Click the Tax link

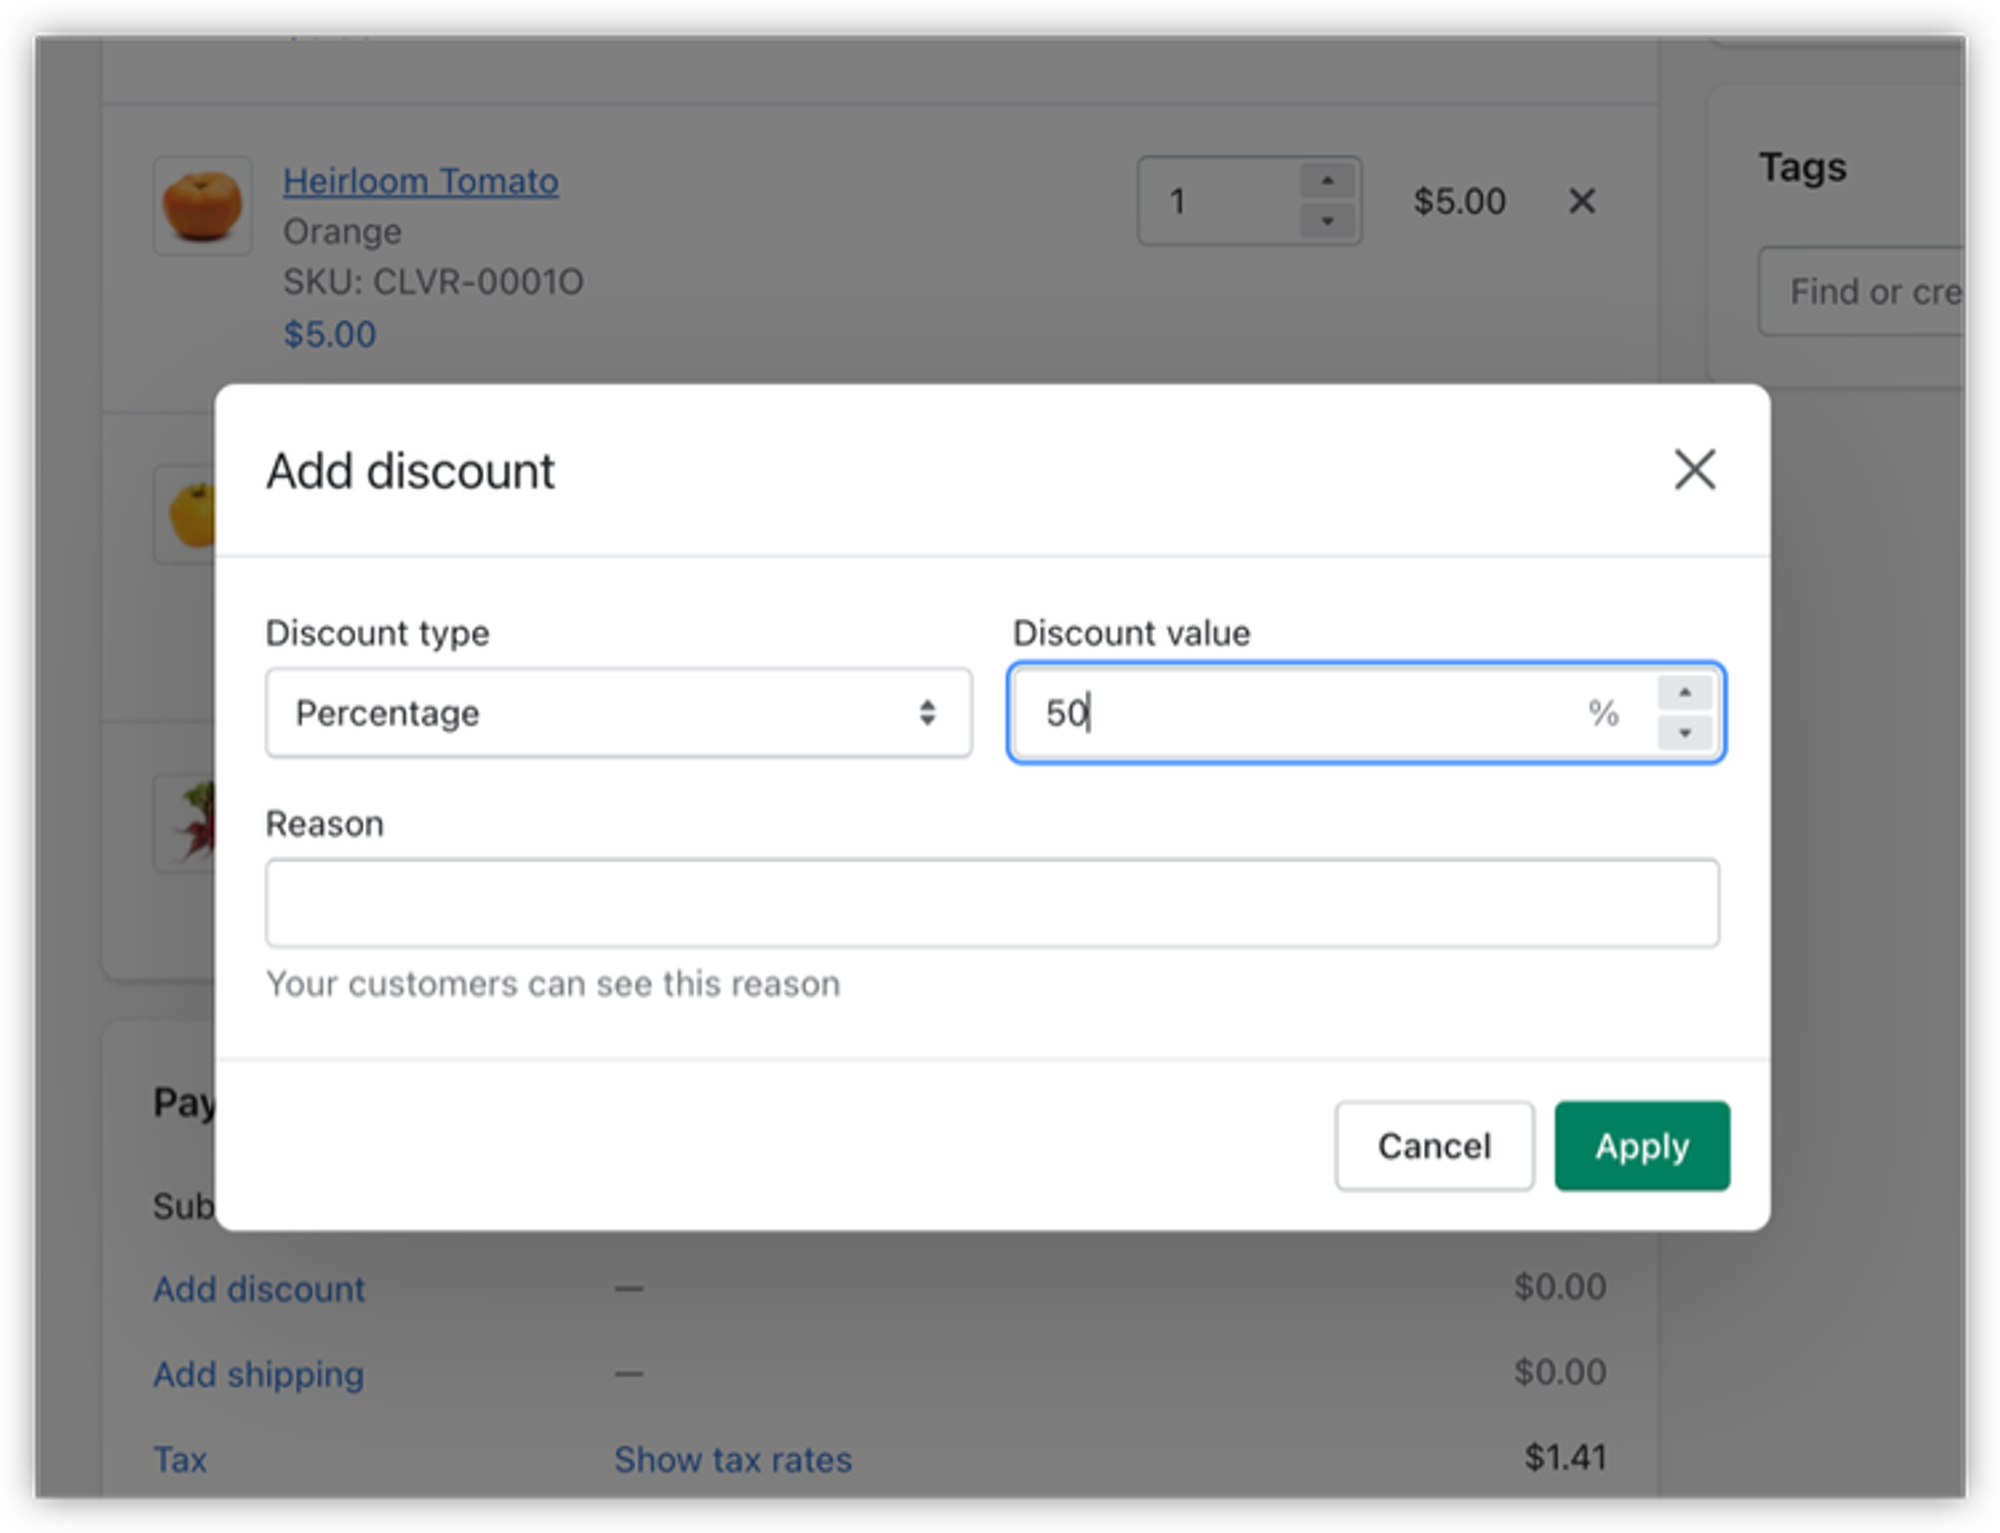(x=180, y=1459)
